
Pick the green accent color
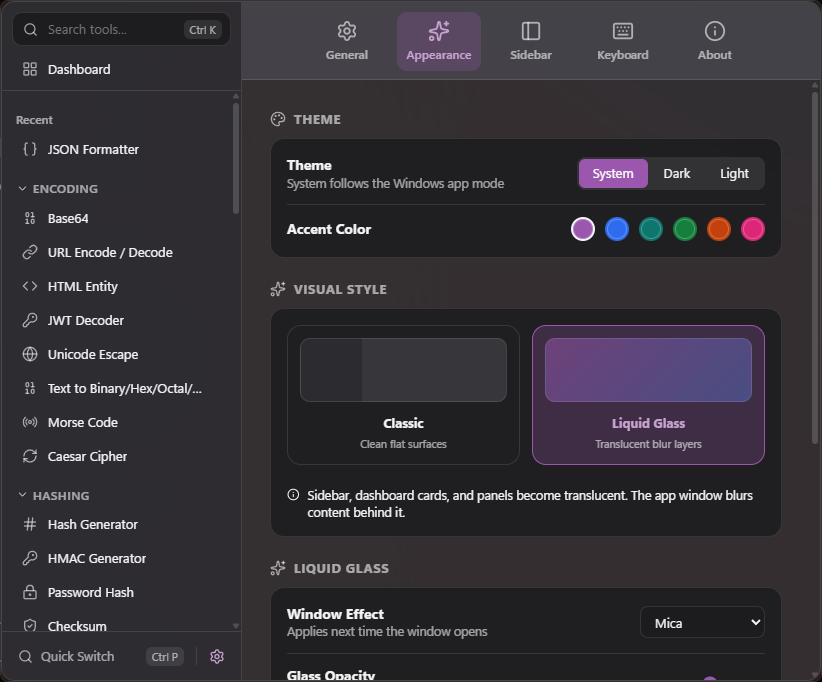[x=685, y=229]
